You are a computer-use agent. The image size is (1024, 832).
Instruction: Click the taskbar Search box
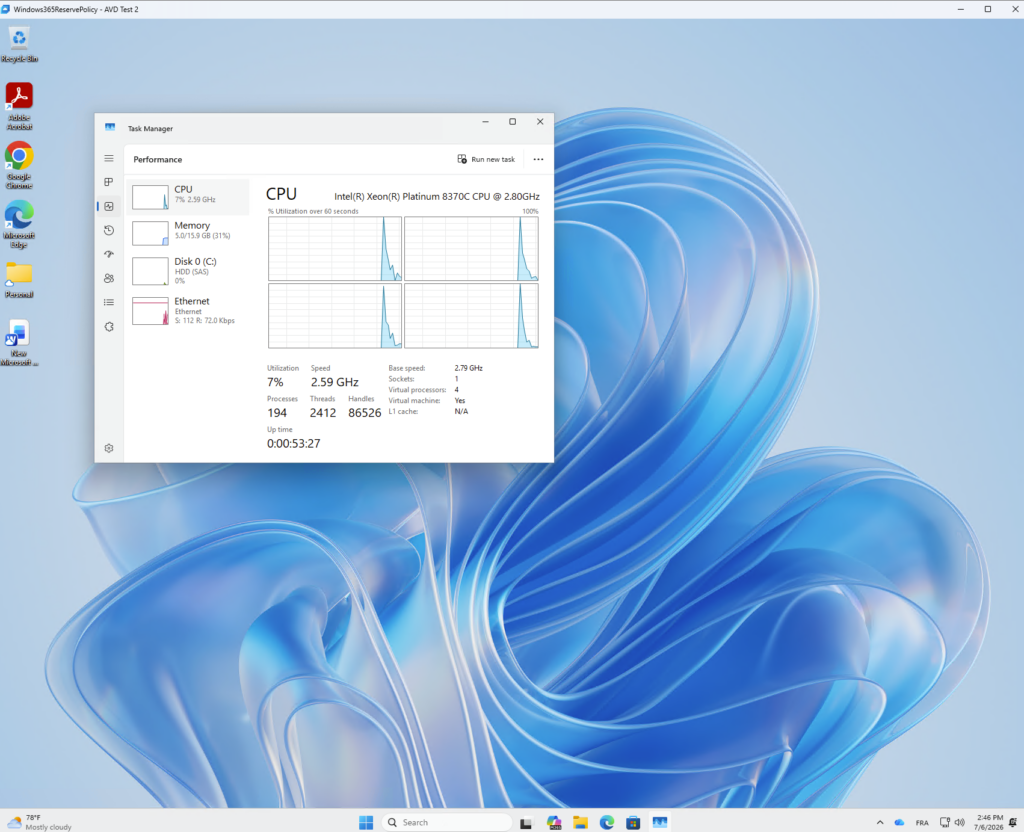pos(447,822)
